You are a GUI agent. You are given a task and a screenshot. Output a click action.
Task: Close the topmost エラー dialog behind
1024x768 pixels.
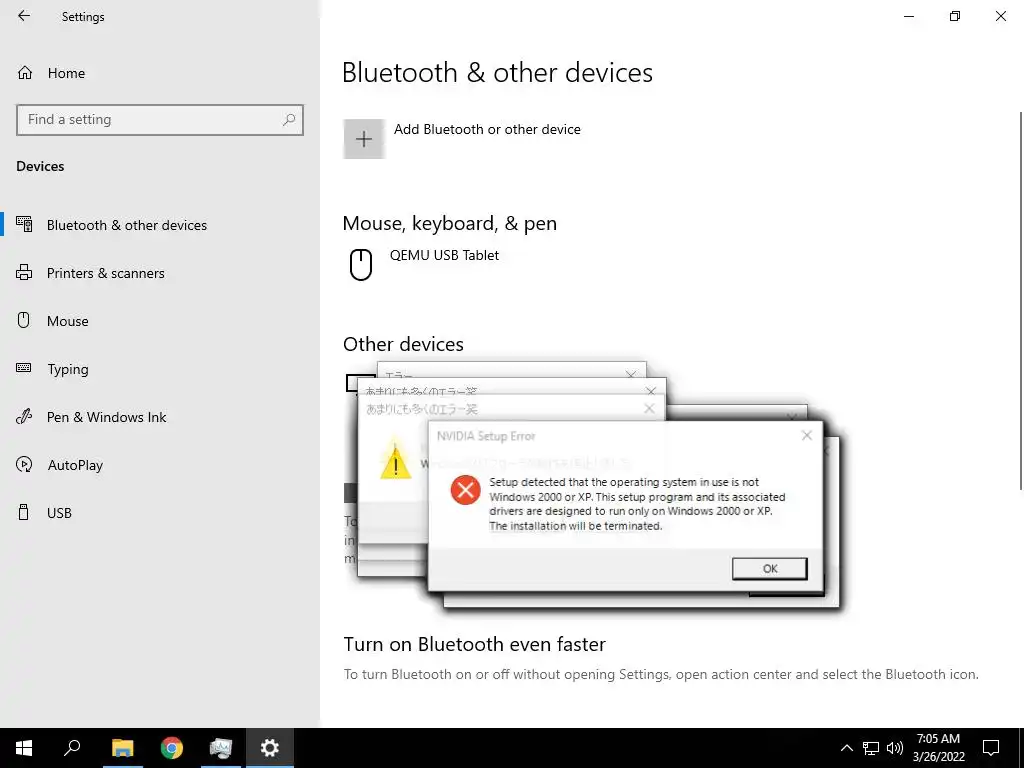point(630,375)
